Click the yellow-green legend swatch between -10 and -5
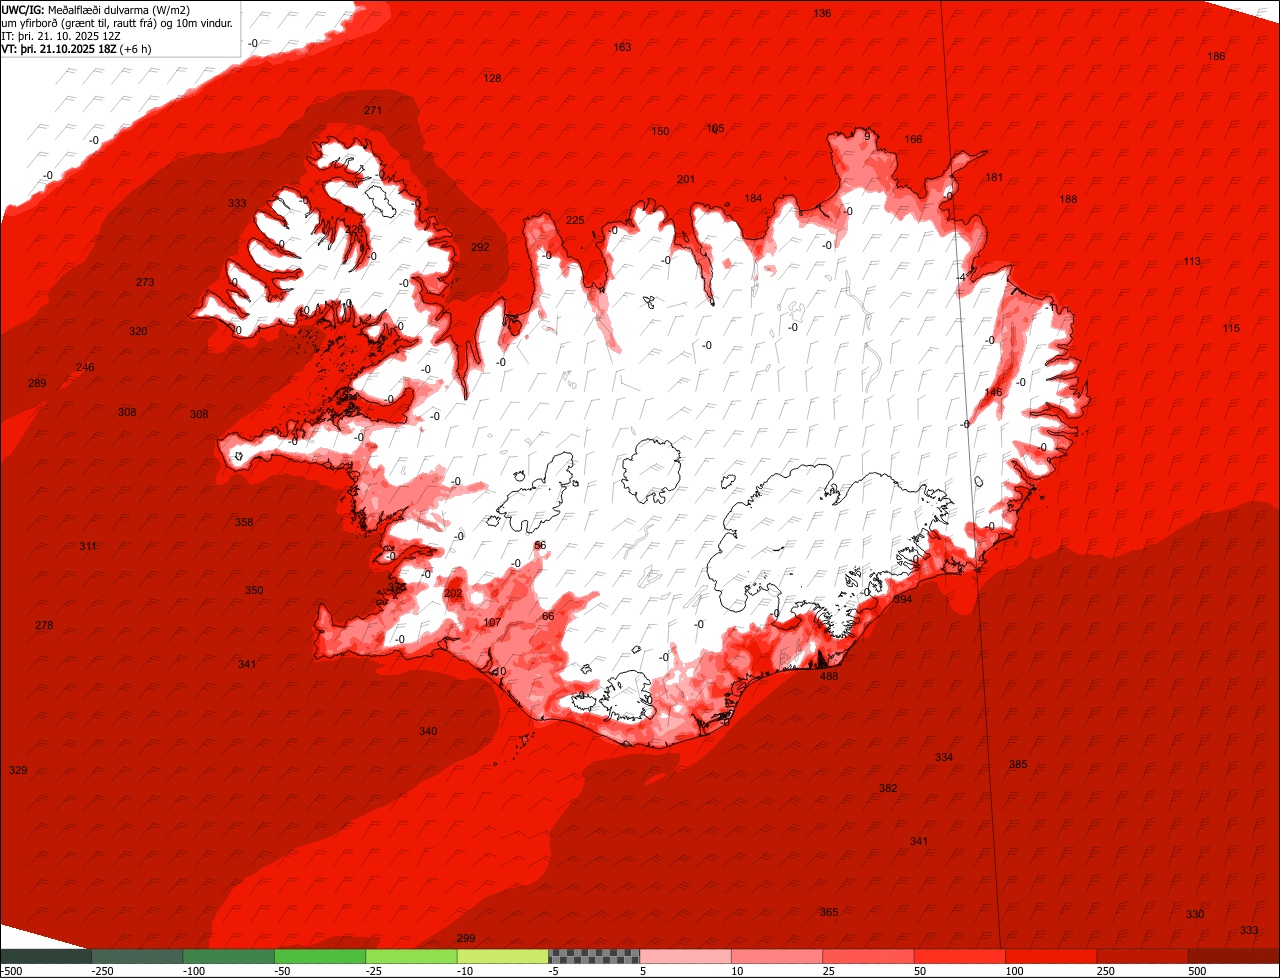The height and width of the screenshot is (978, 1280). click(x=503, y=956)
